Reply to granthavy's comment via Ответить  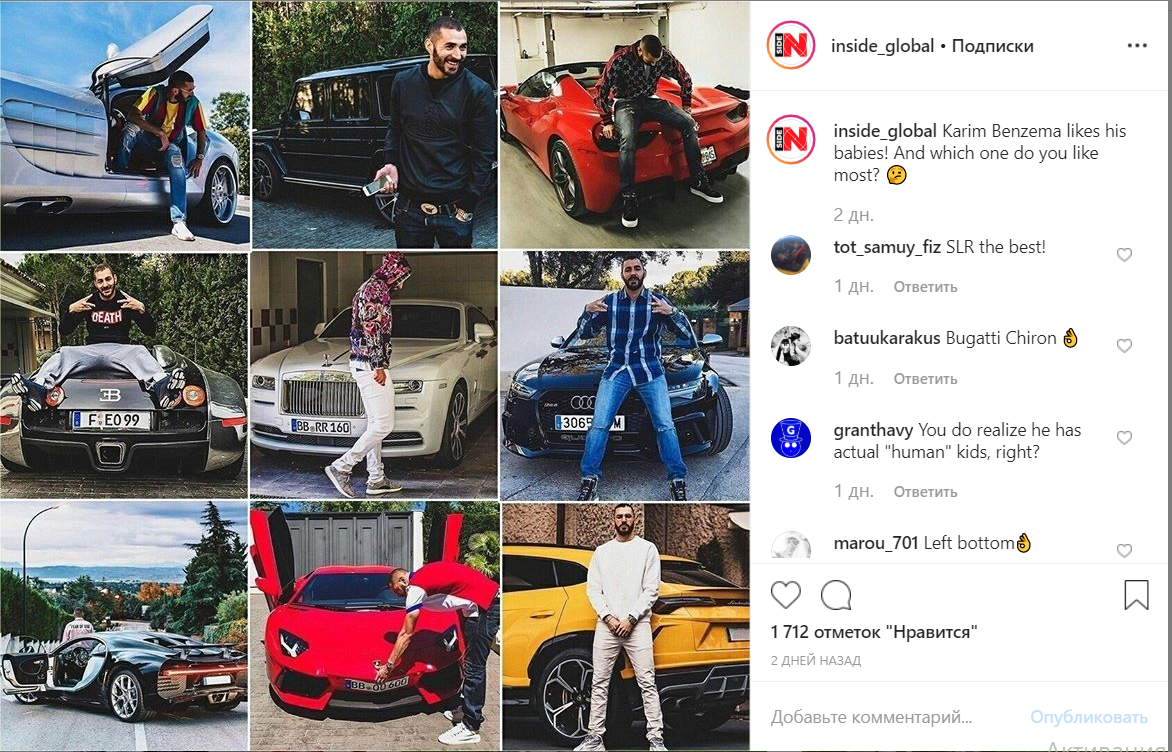coord(925,492)
